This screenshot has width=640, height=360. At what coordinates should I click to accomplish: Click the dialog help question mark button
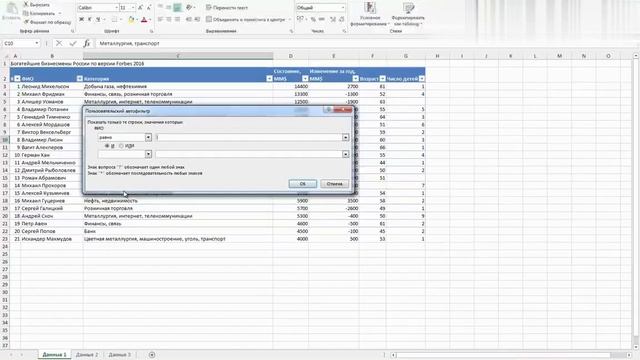click(328, 109)
